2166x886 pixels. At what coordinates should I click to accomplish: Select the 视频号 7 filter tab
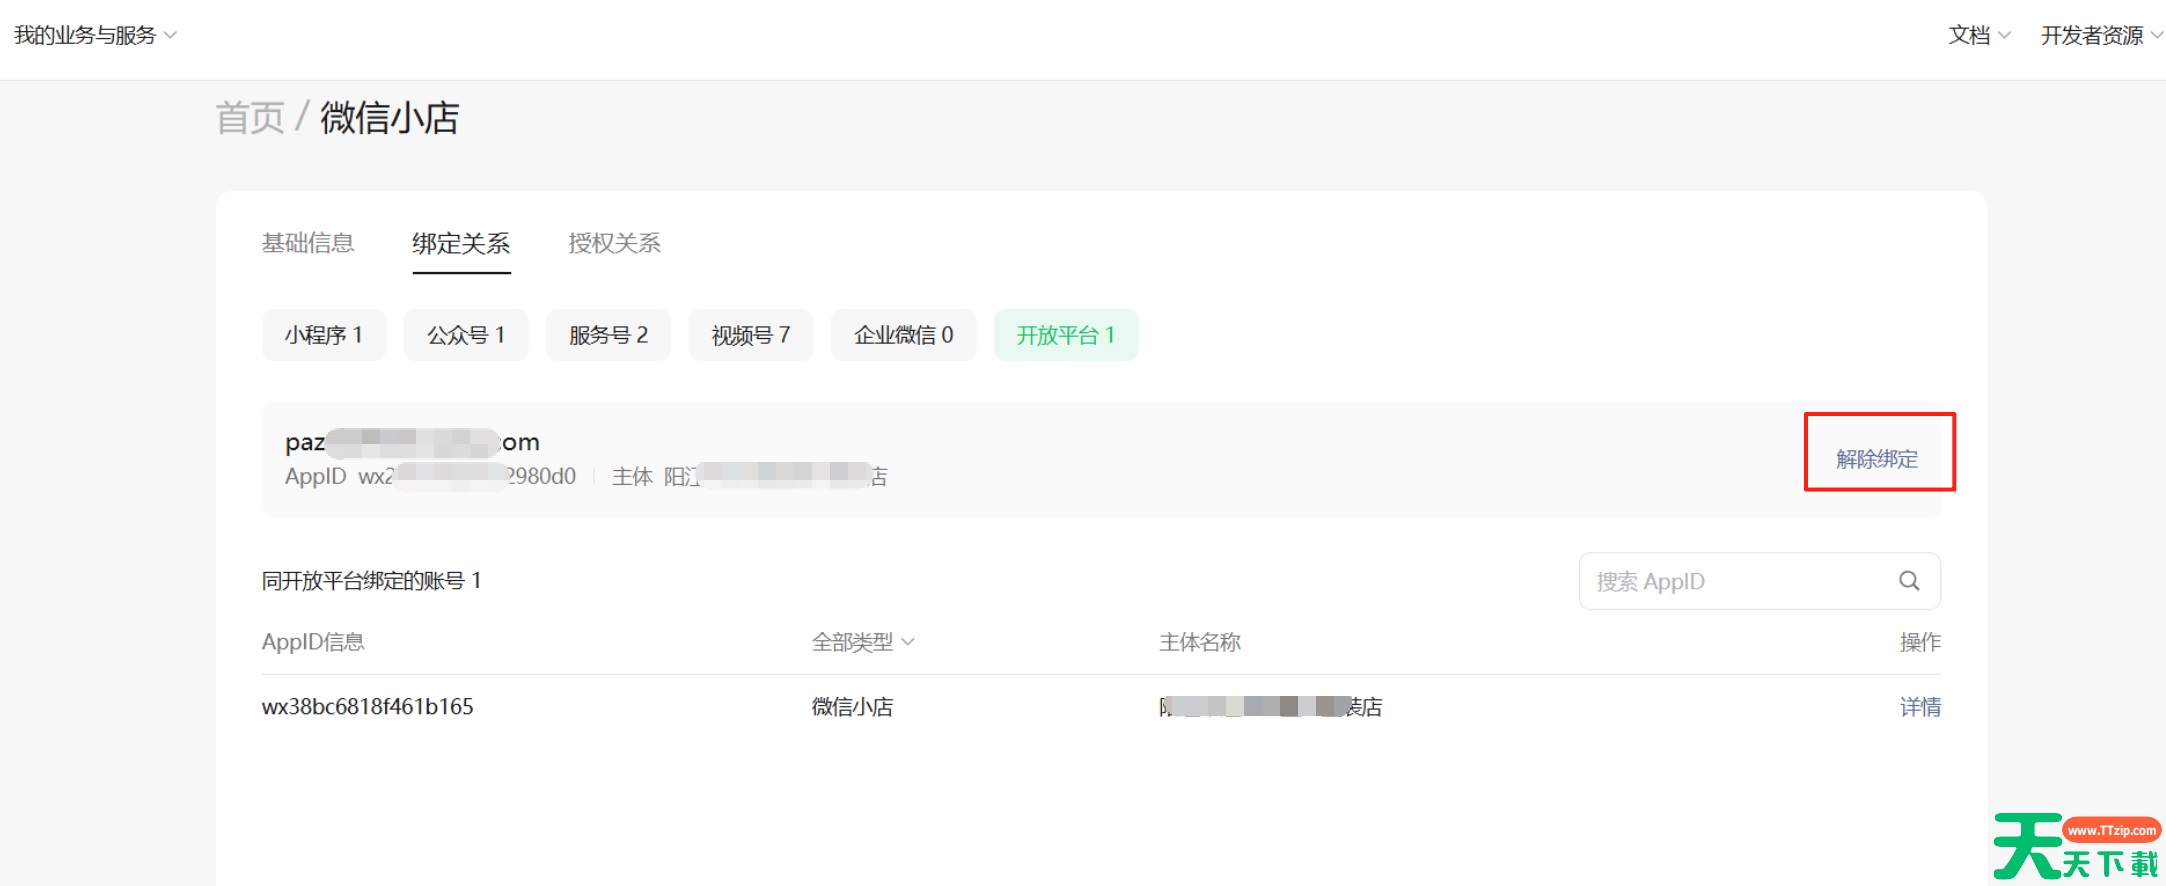(750, 335)
